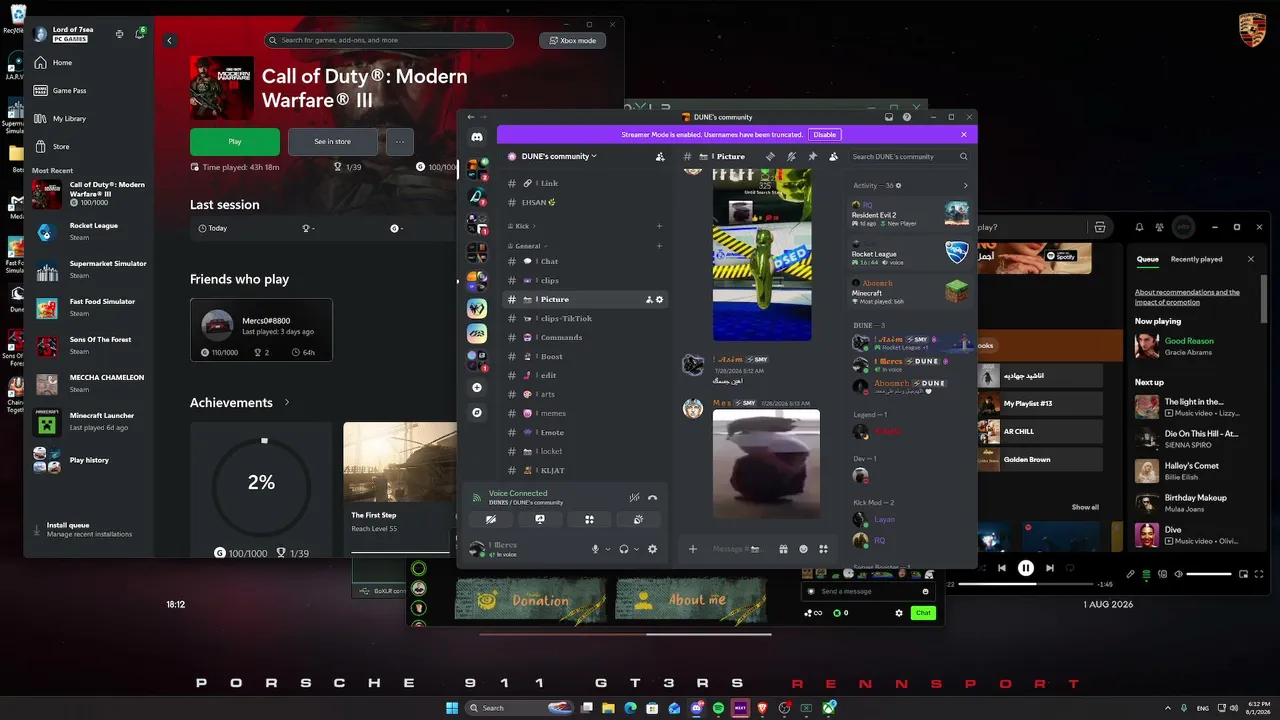Turn on camera in Discord voice panel

(x=491, y=520)
